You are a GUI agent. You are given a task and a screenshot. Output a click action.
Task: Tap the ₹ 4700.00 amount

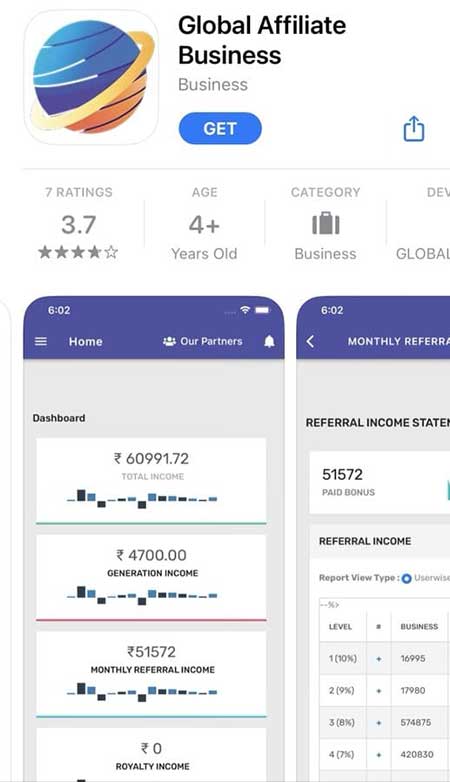point(151,555)
